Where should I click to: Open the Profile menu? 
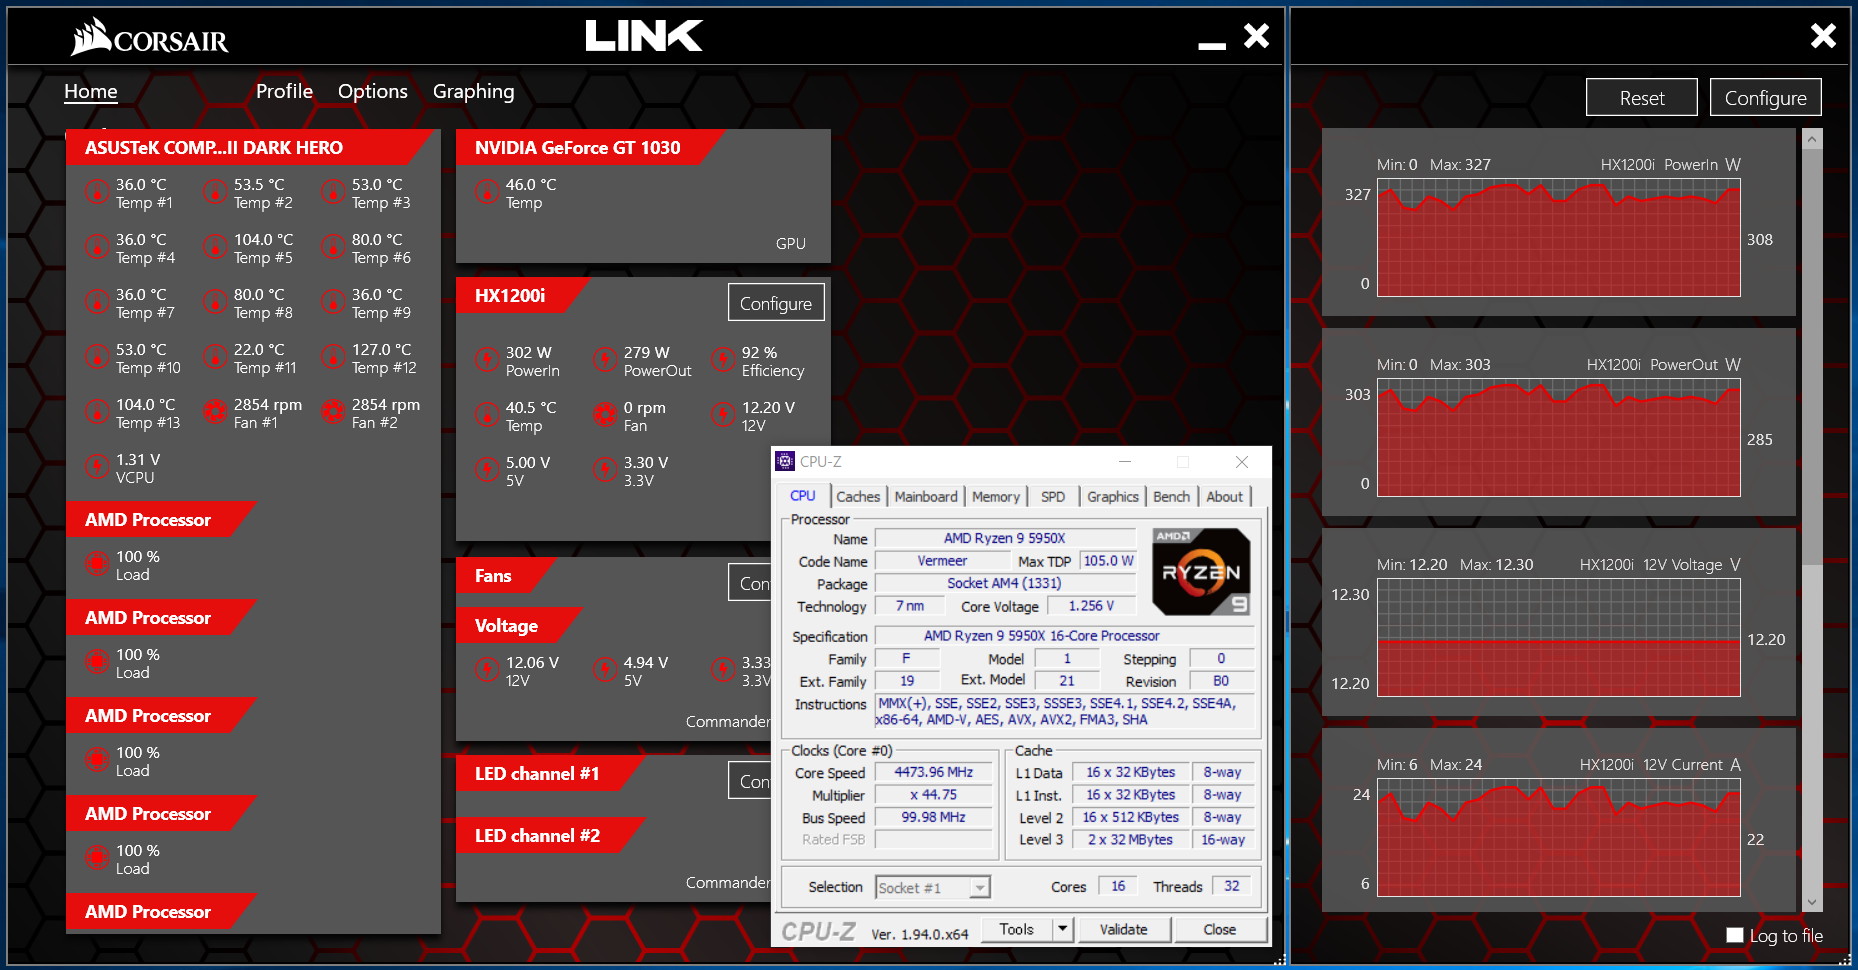284,92
